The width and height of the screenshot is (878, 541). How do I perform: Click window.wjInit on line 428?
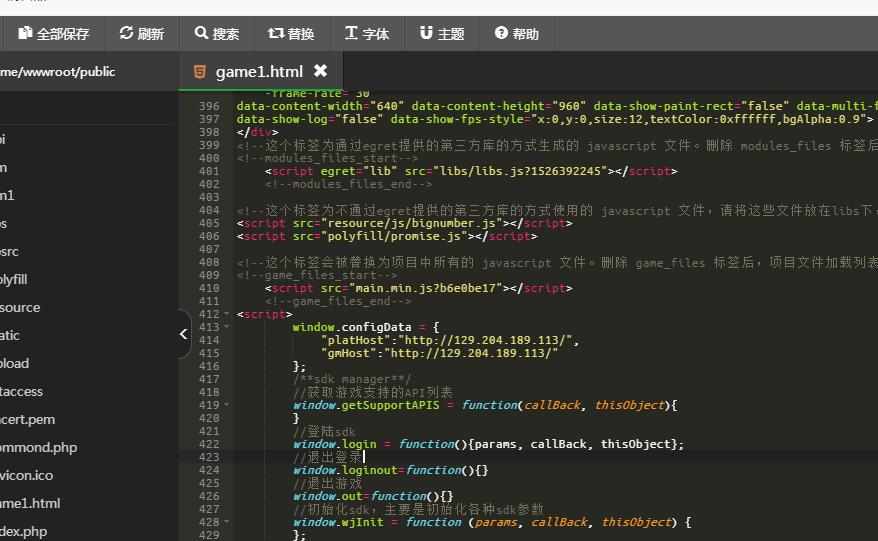(x=338, y=522)
